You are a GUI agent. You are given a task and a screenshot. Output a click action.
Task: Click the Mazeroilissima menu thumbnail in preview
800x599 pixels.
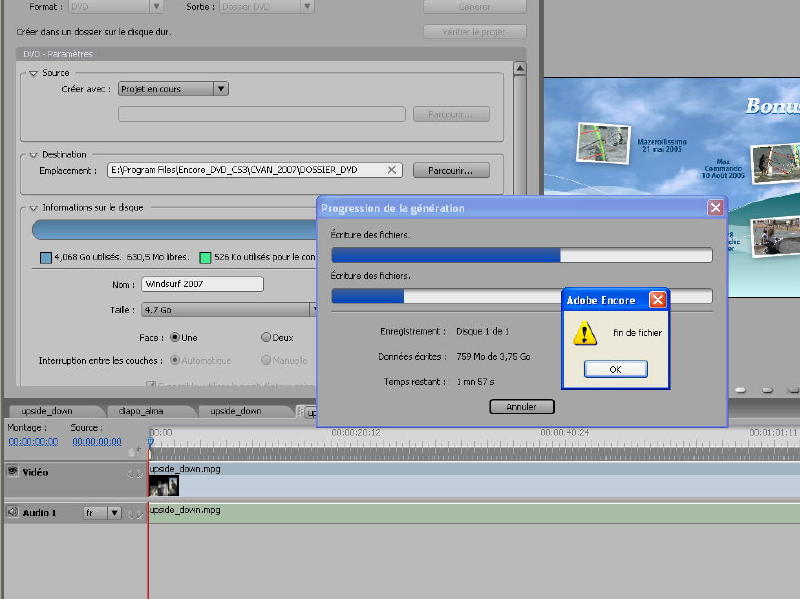603,143
